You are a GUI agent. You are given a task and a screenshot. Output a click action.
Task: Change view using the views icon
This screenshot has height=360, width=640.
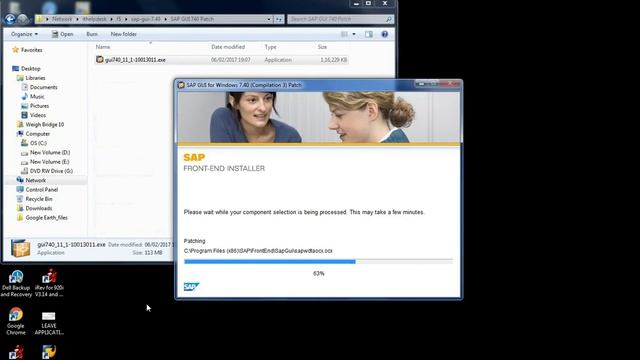click(x=344, y=34)
